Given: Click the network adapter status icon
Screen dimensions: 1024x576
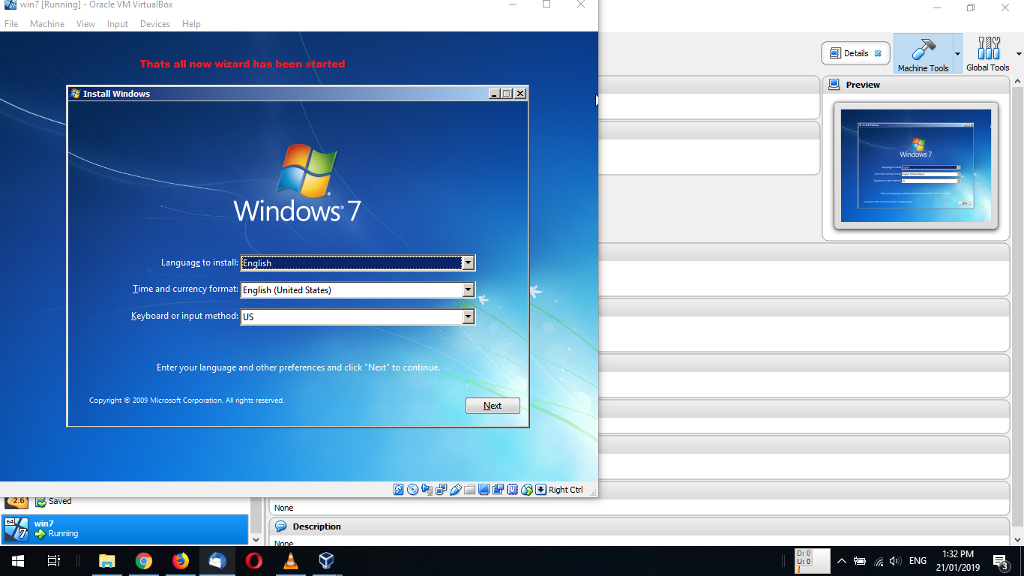Looking at the screenshot, I should pos(440,489).
